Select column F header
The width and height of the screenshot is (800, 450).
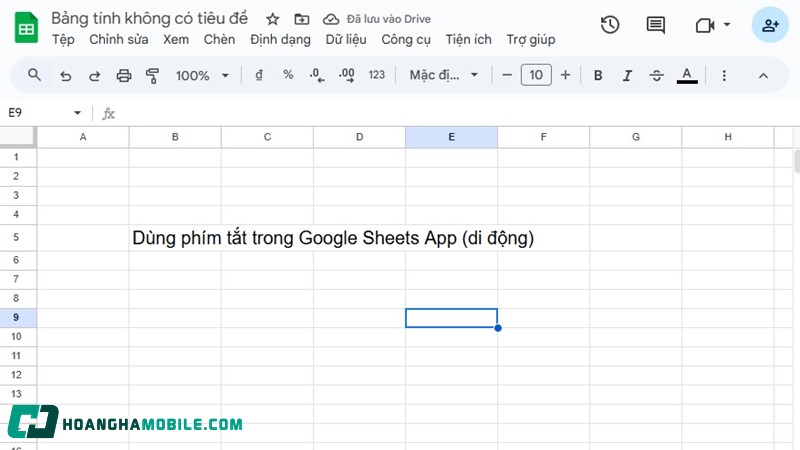[543, 137]
